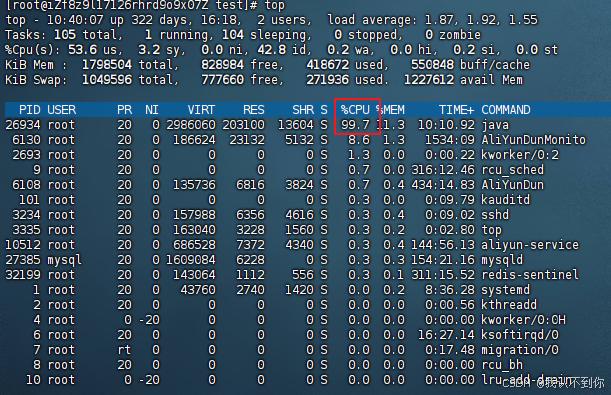Select the 42.8 id idle value
Screen dimensions: 611x395
click(272, 50)
